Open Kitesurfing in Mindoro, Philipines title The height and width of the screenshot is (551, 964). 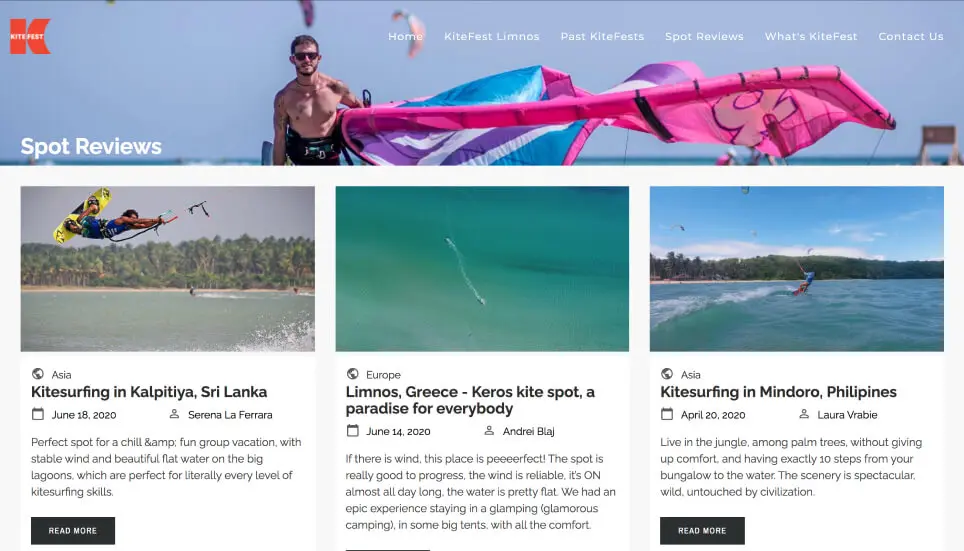pyautogui.click(x=778, y=392)
